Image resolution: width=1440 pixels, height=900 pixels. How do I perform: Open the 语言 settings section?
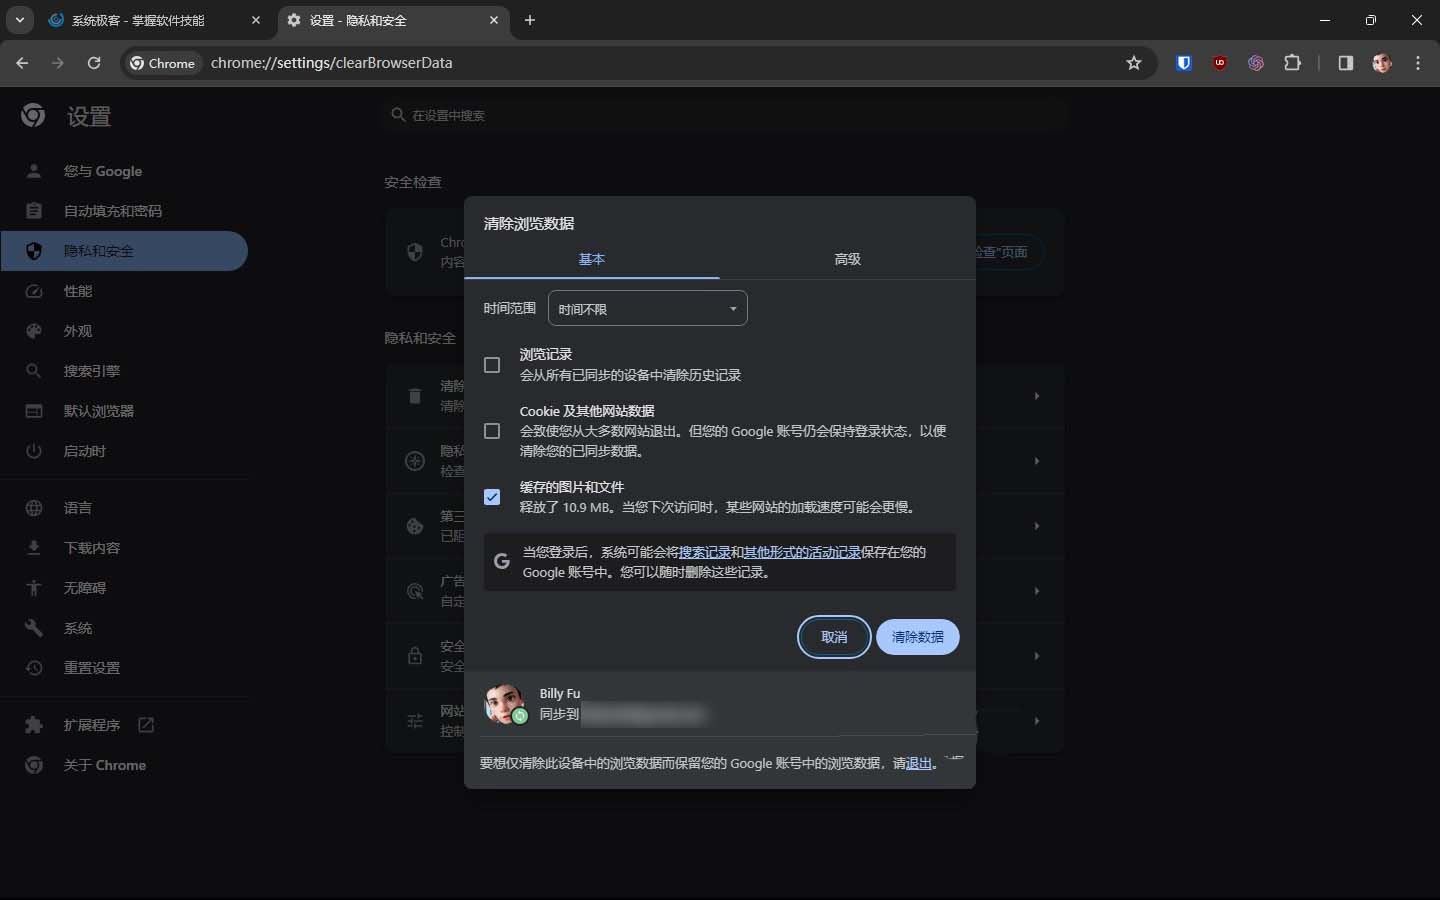(124, 508)
